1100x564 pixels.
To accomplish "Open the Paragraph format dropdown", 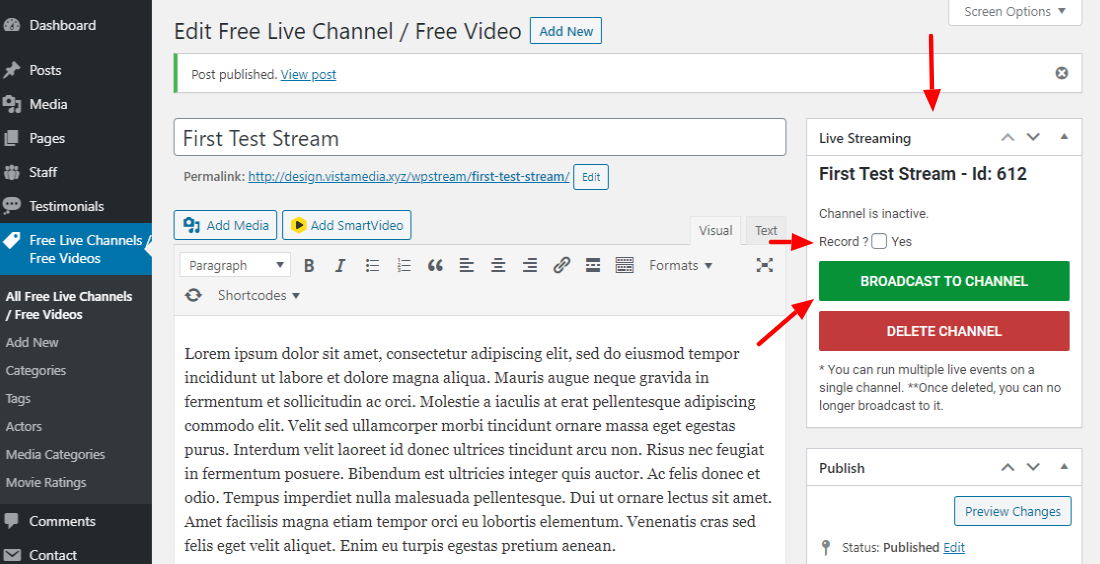I will [236, 265].
